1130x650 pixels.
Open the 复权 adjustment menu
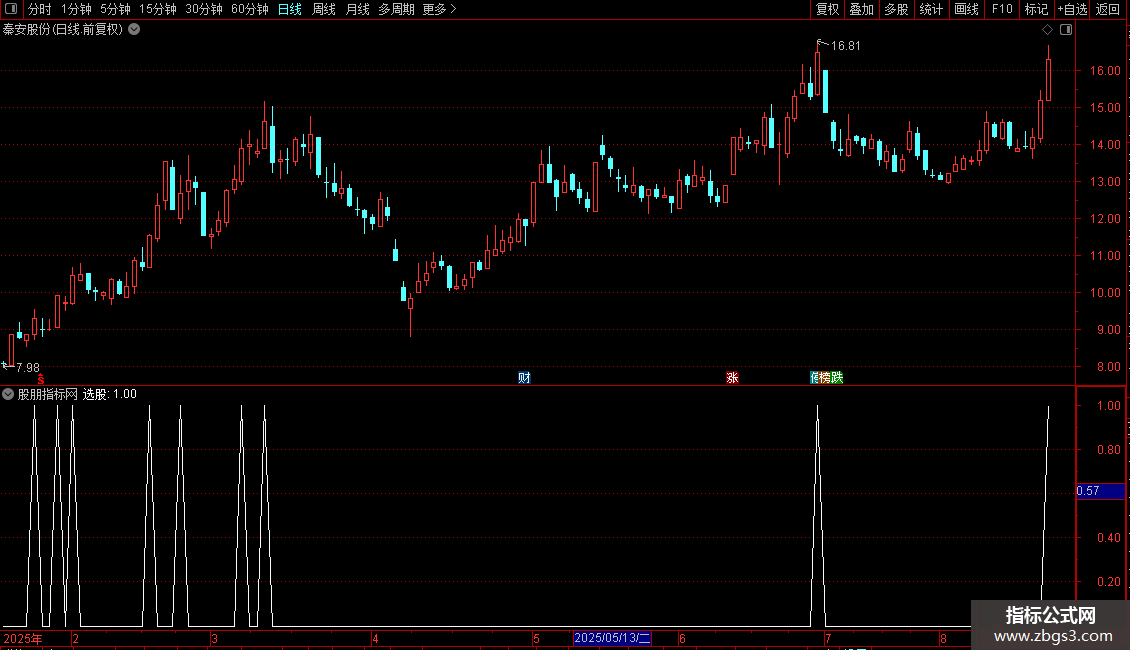pos(827,9)
